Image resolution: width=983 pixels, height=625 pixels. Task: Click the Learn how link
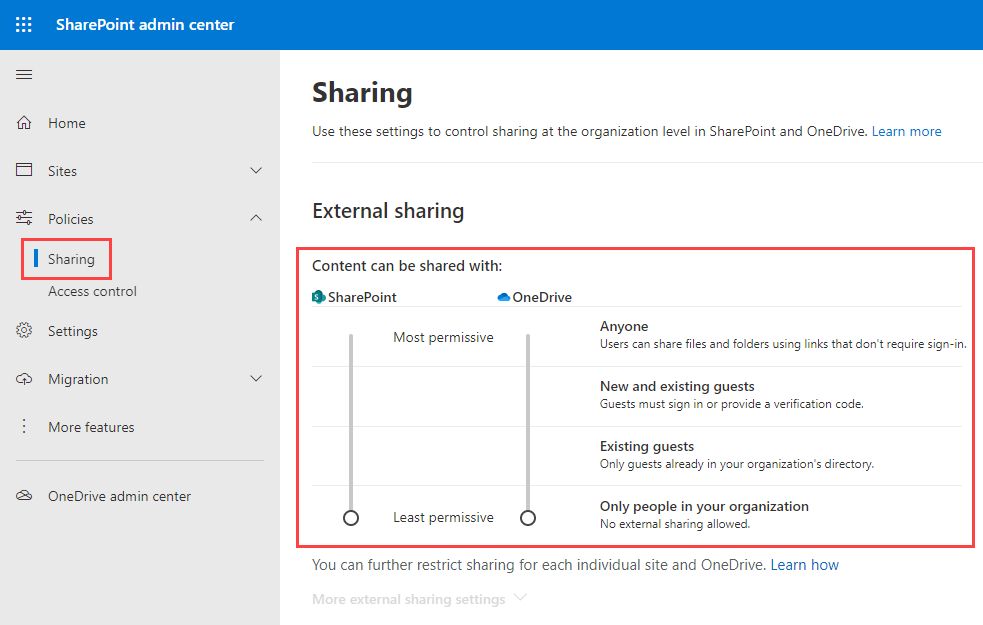[804, 565]
